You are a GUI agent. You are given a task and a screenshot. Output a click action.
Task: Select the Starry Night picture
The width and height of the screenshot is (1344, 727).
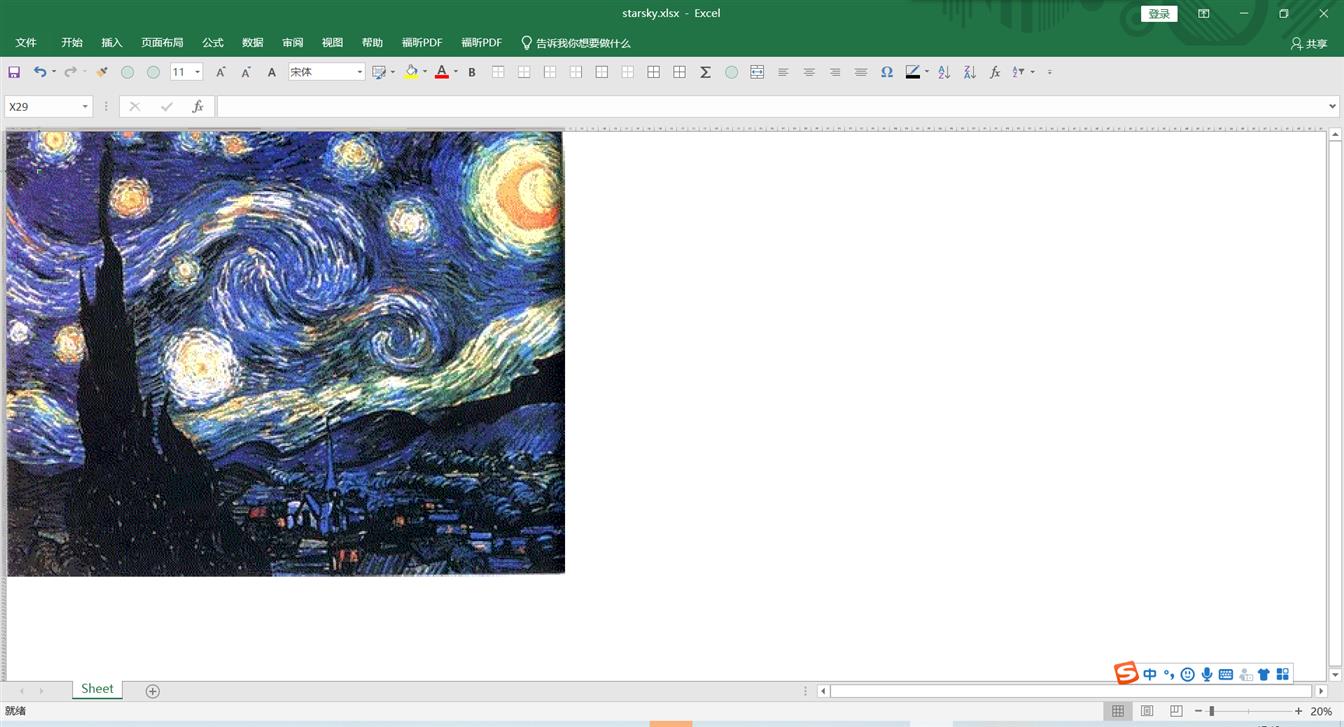pos(286,353)
